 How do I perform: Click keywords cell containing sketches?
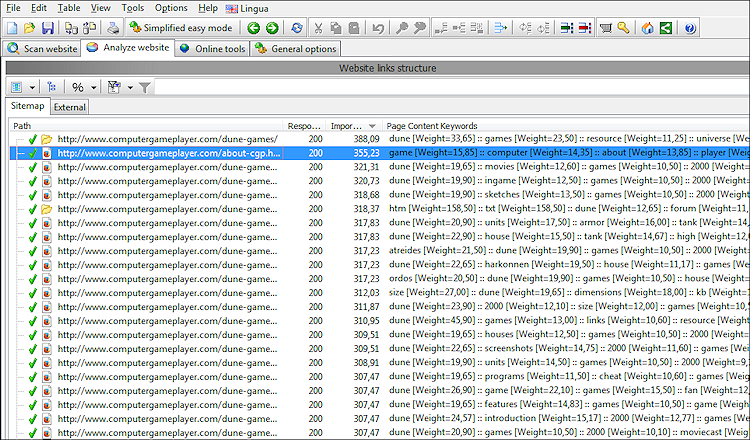click(x=568, y=195)
